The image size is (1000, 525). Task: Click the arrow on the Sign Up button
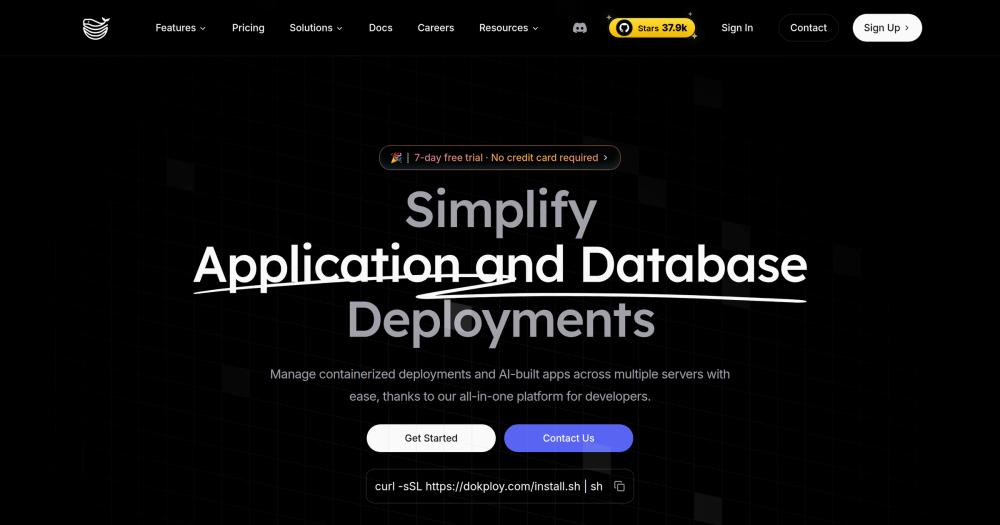pyautogui.click(x=907, y=28)
